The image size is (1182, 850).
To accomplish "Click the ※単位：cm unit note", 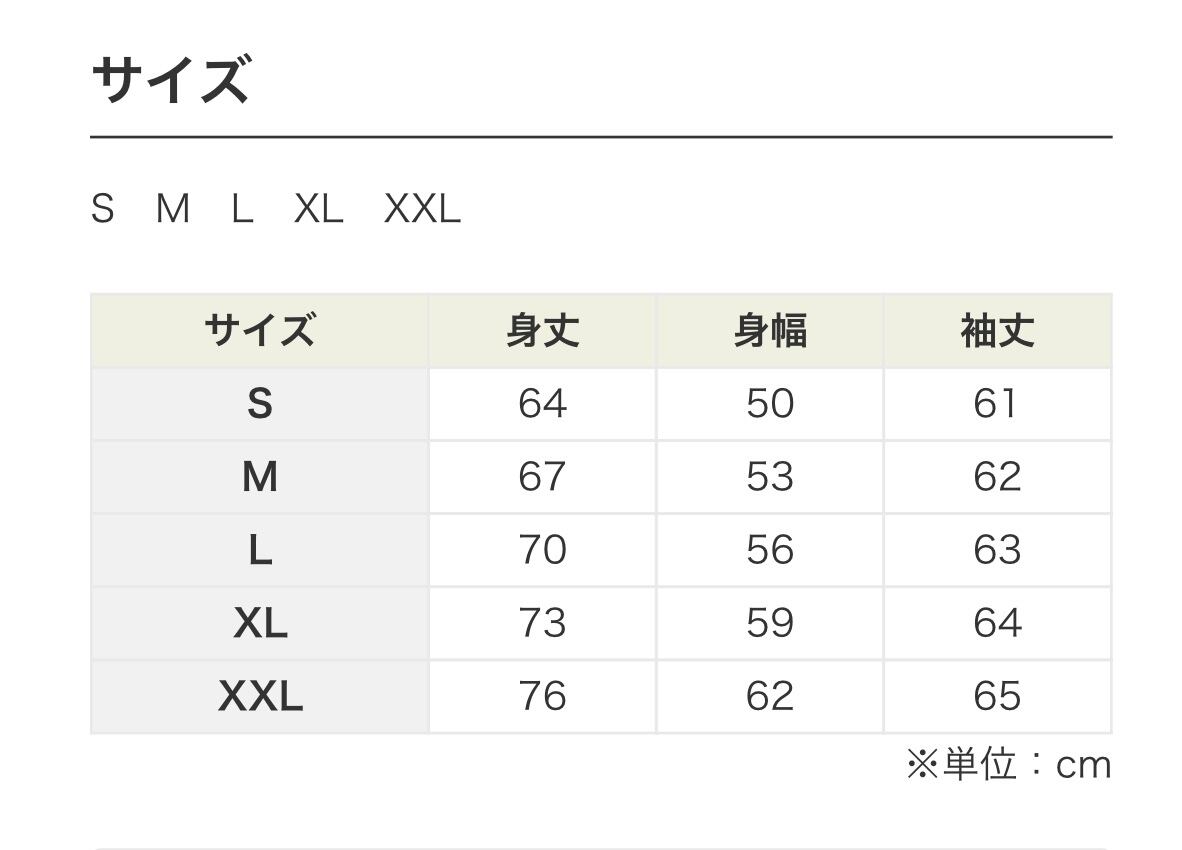I will click(x=1008, y=765).
